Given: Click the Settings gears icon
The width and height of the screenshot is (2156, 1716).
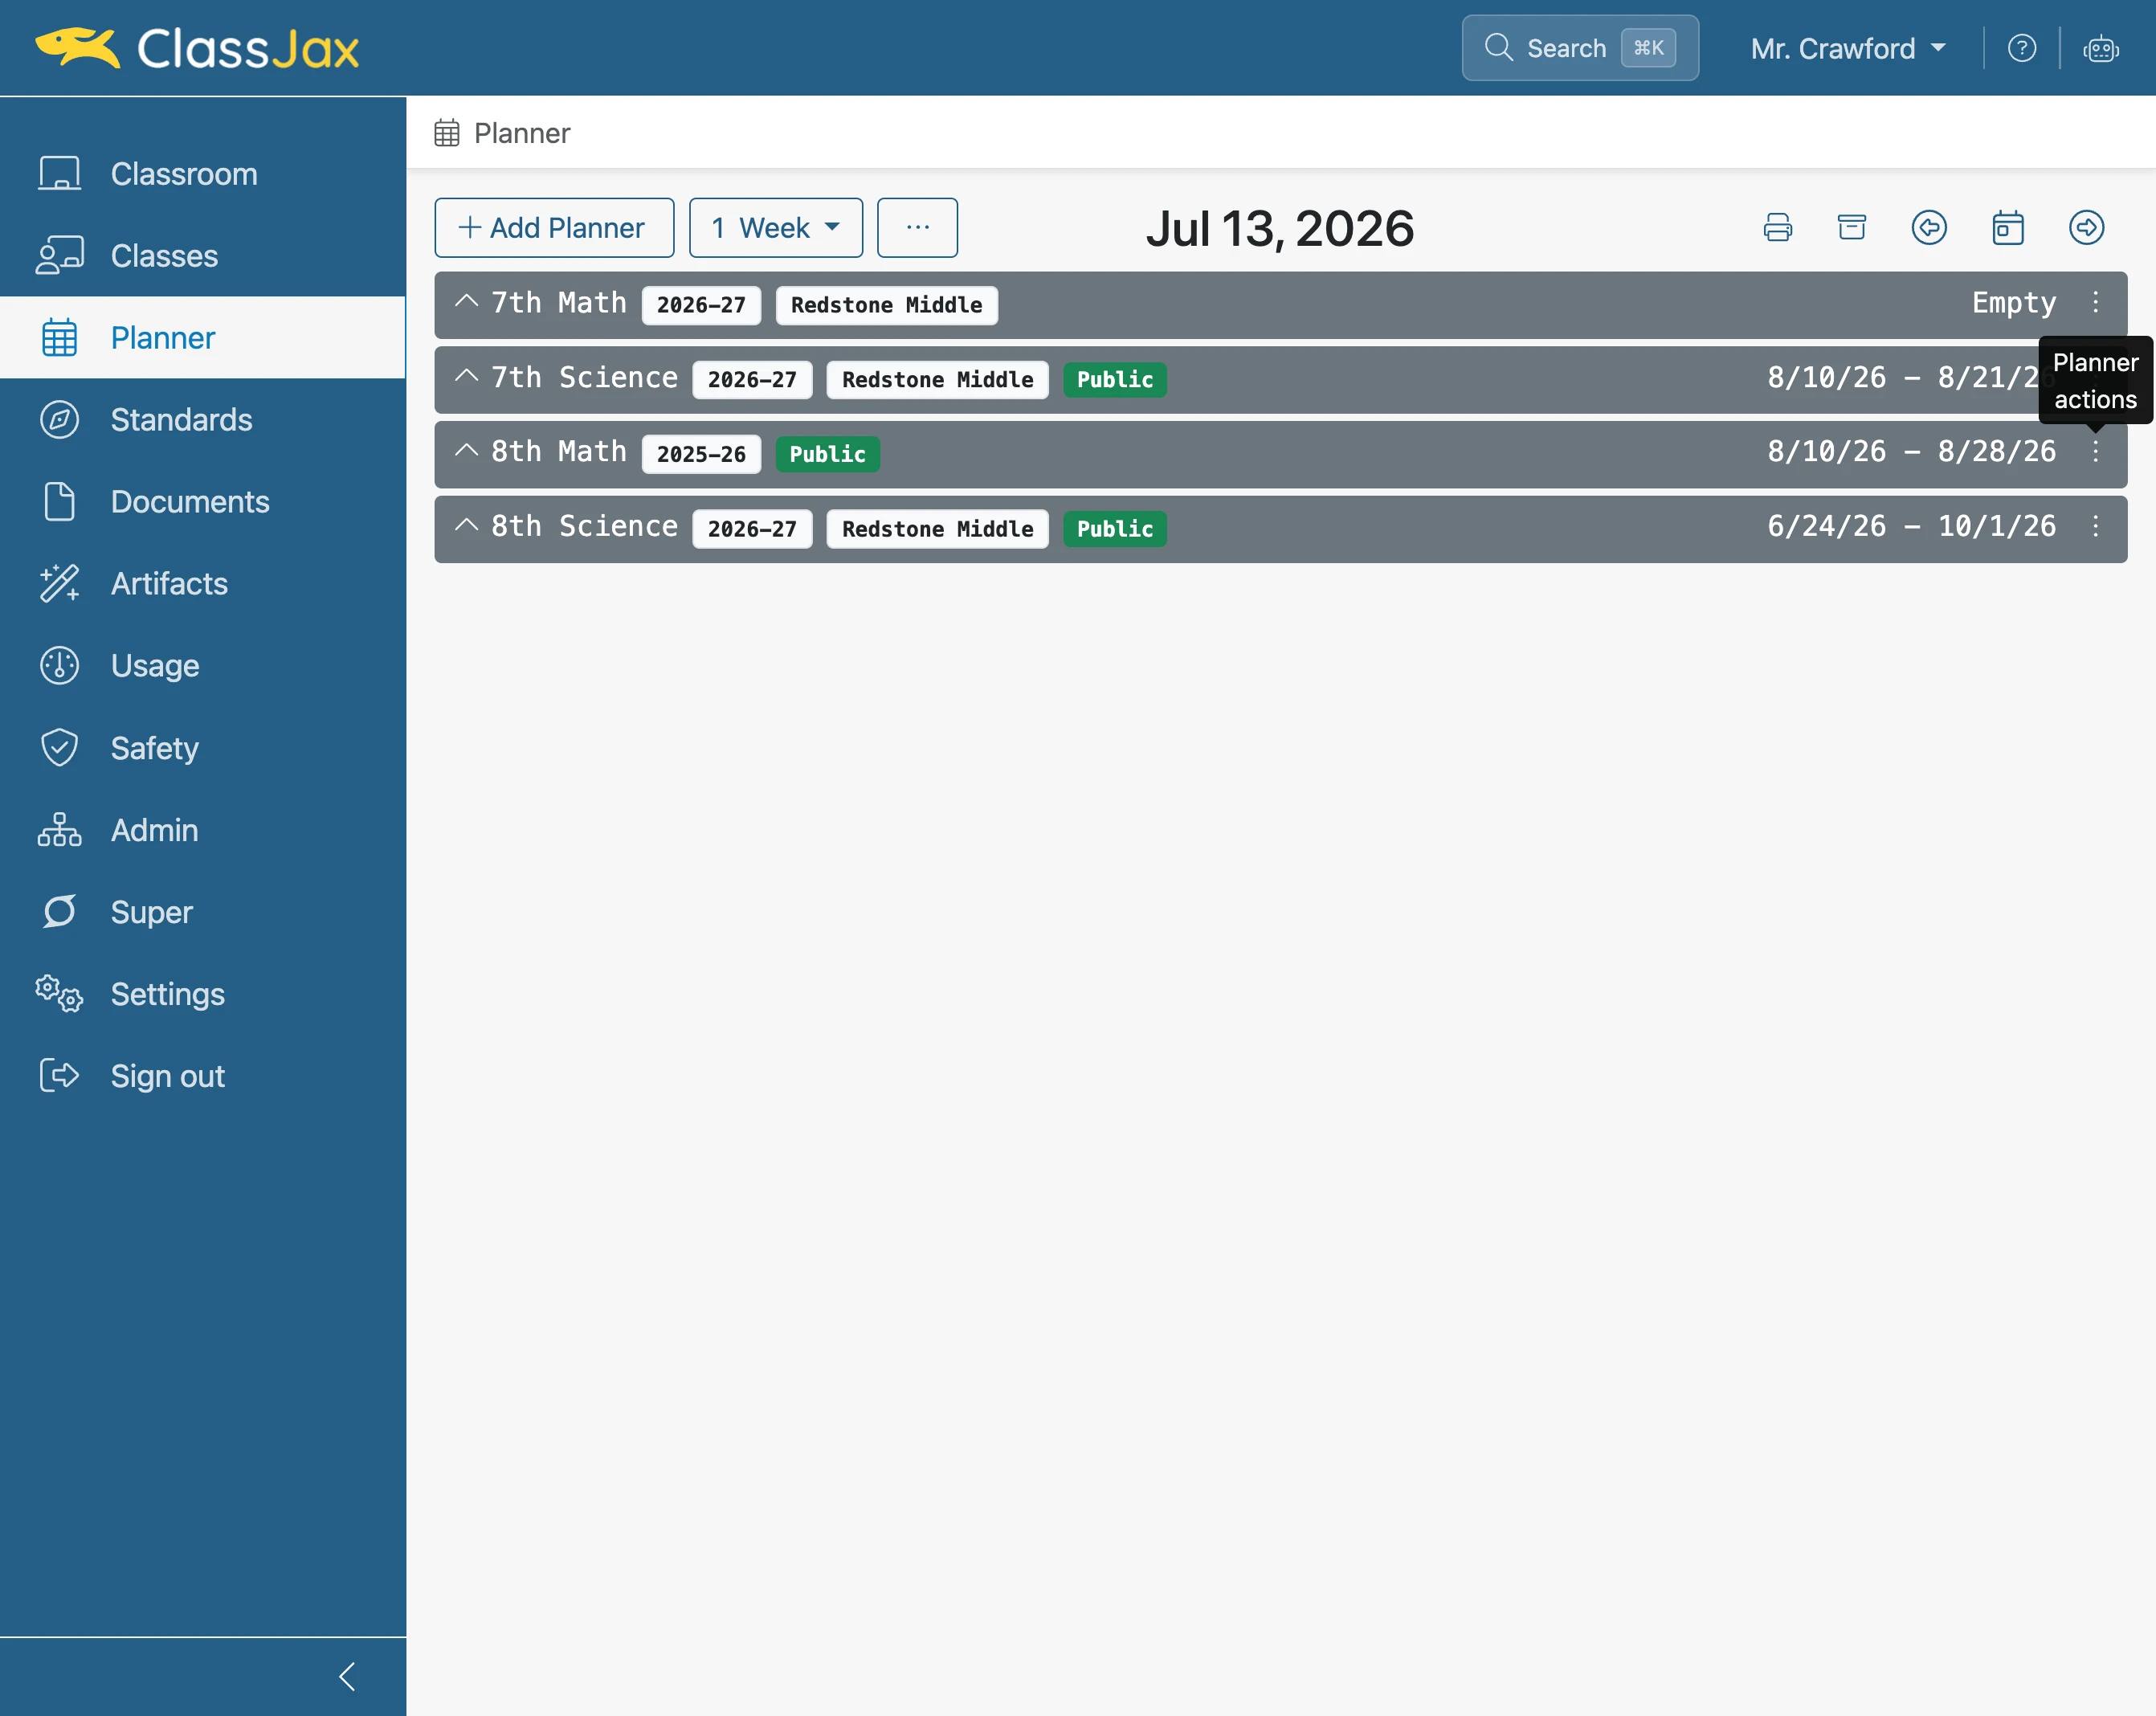Looking at the screenshot, I should (60, 993).
